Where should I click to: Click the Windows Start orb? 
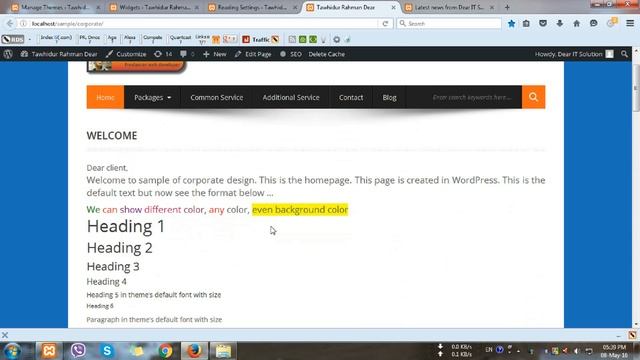tap(12, 351)
